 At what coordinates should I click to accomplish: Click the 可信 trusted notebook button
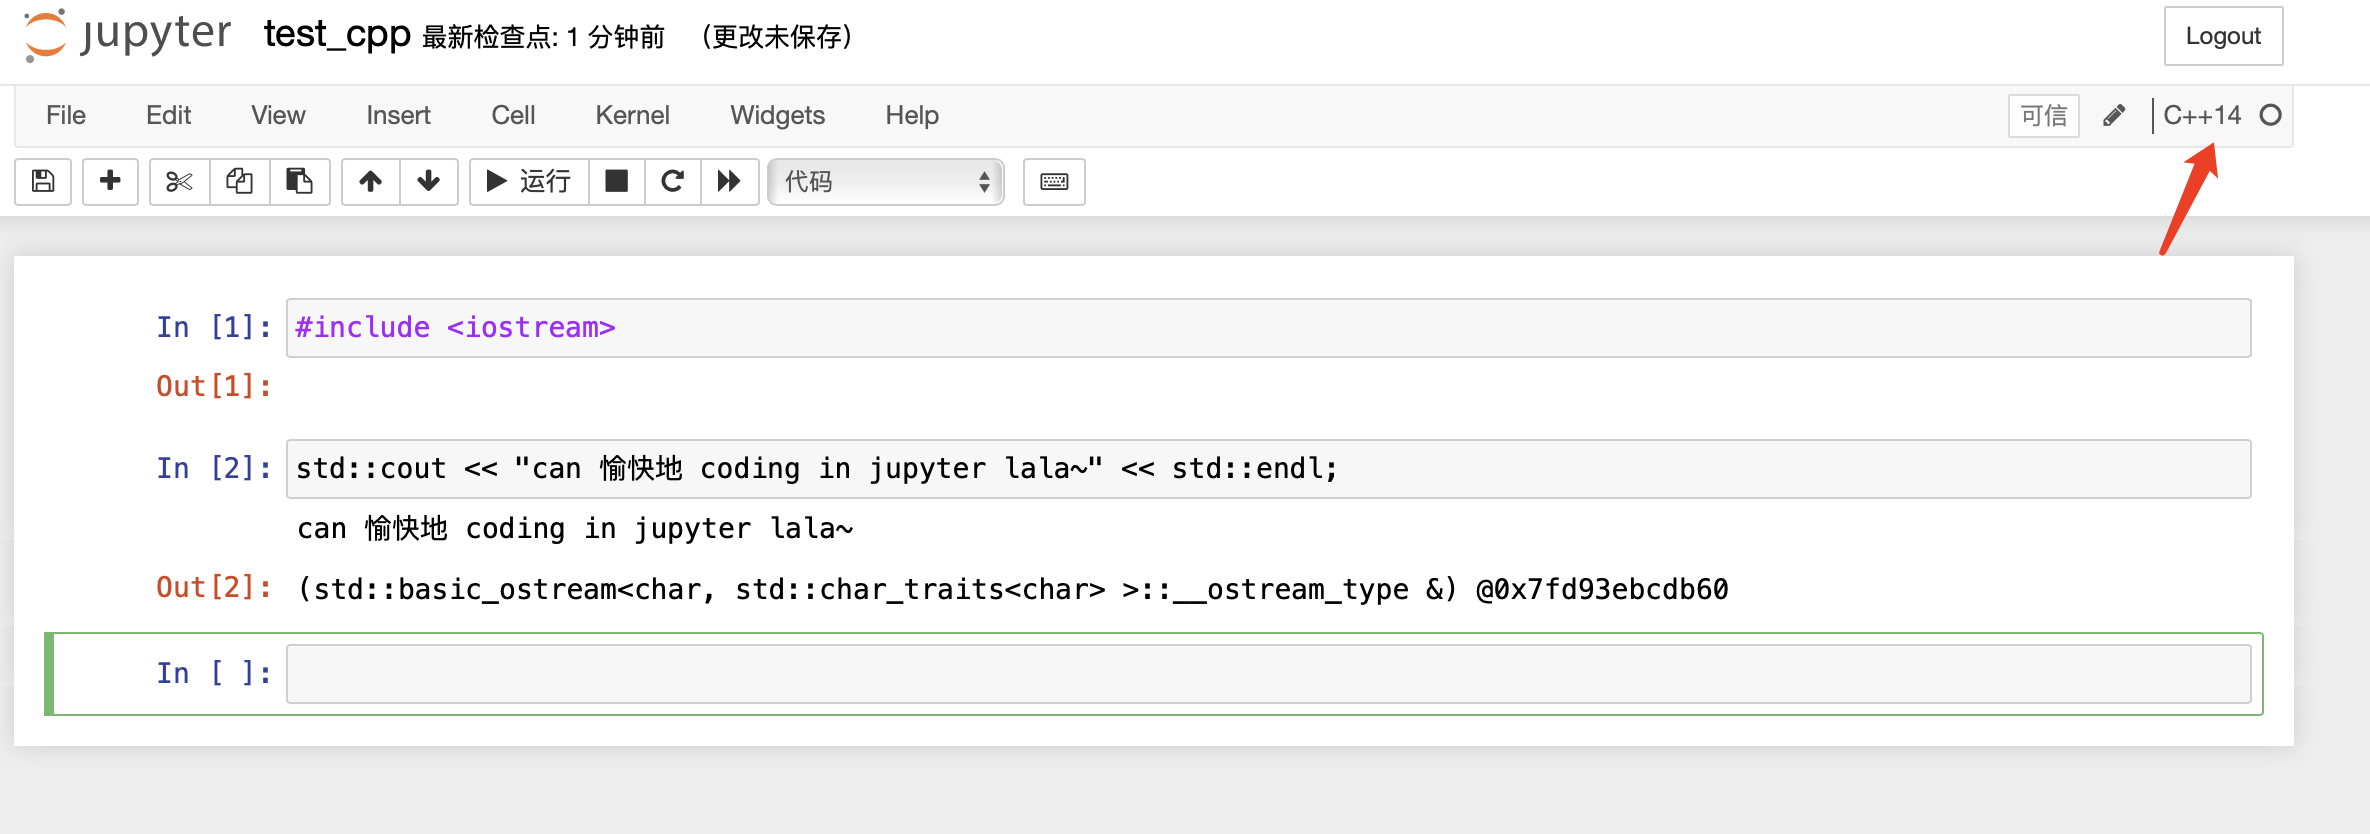coord(2043,116)
